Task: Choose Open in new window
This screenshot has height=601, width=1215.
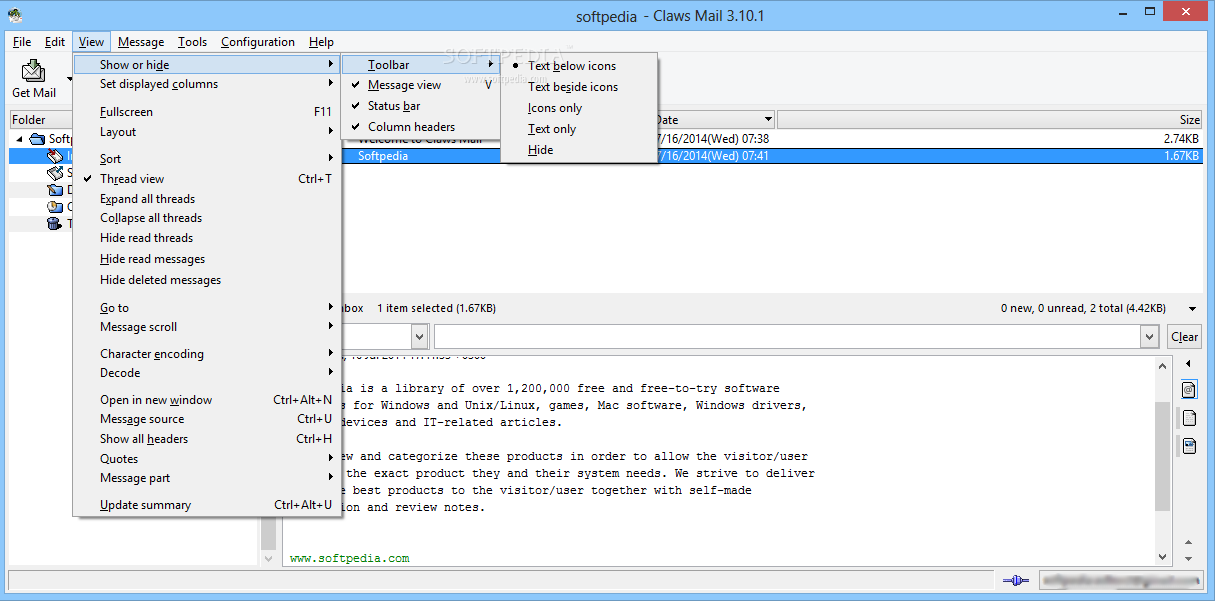Action: [x=208, y=400]
